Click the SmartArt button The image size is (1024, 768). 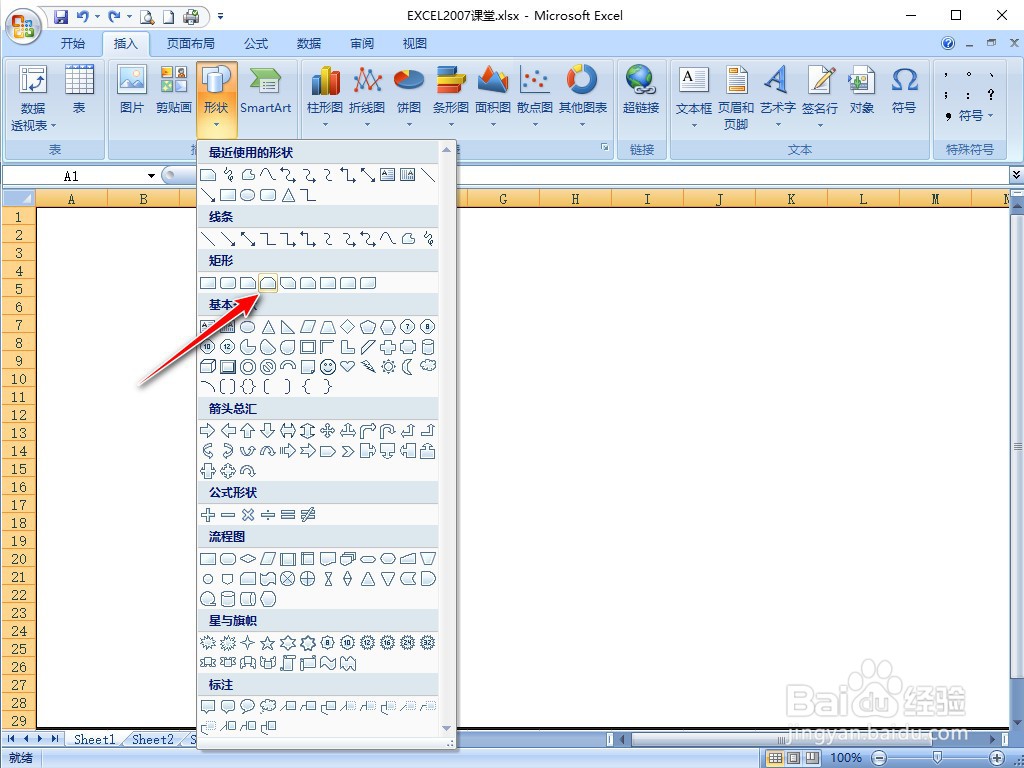(x=265, y=90)
